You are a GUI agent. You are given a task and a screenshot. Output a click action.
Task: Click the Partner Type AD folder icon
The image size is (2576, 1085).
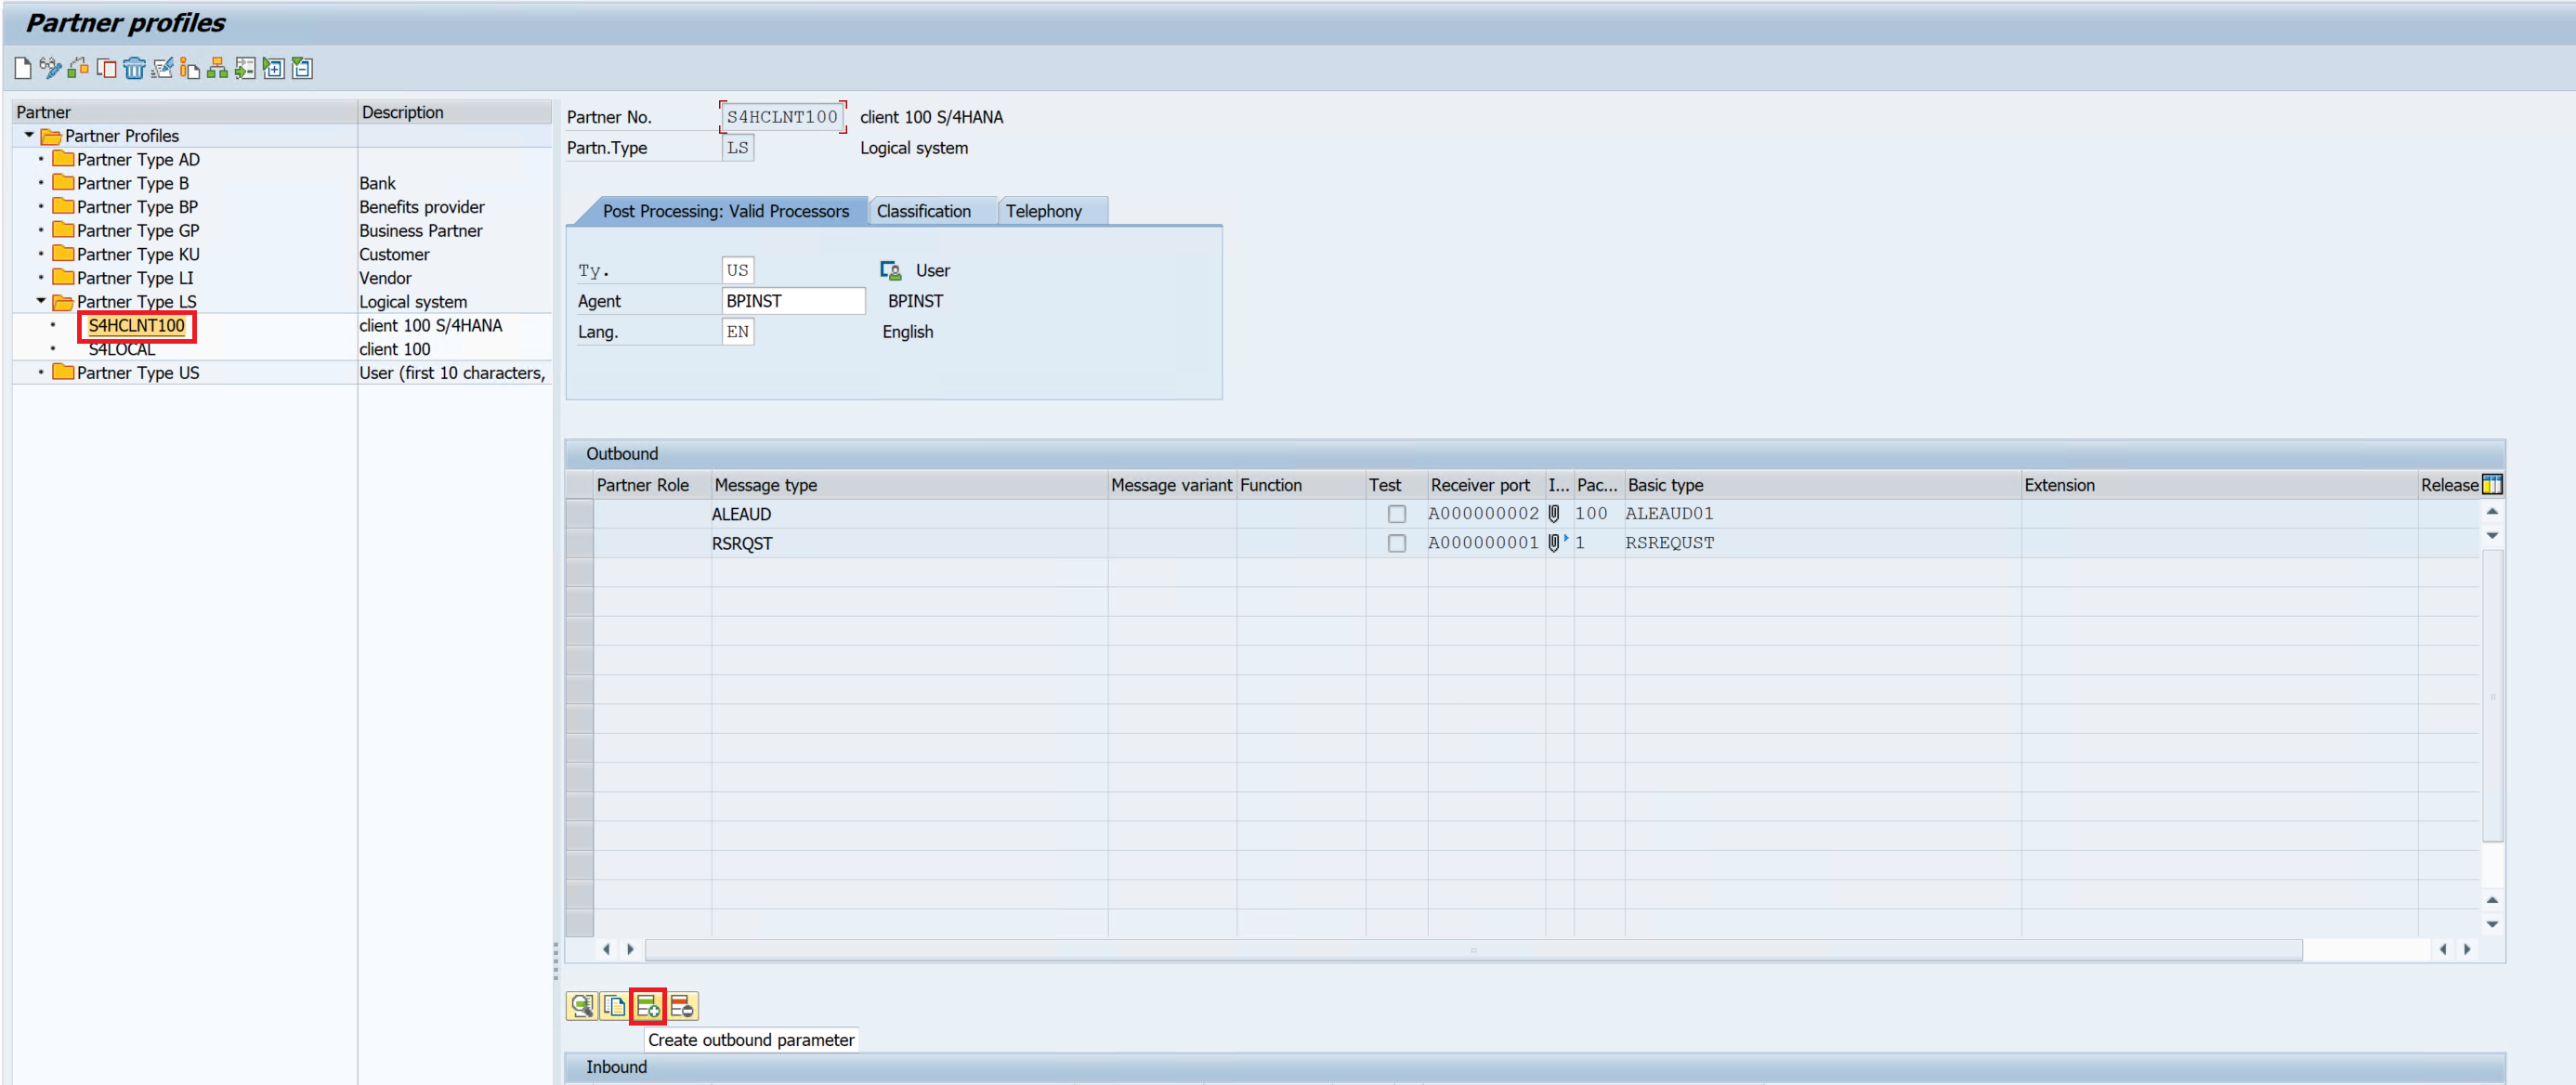point(63,158)
